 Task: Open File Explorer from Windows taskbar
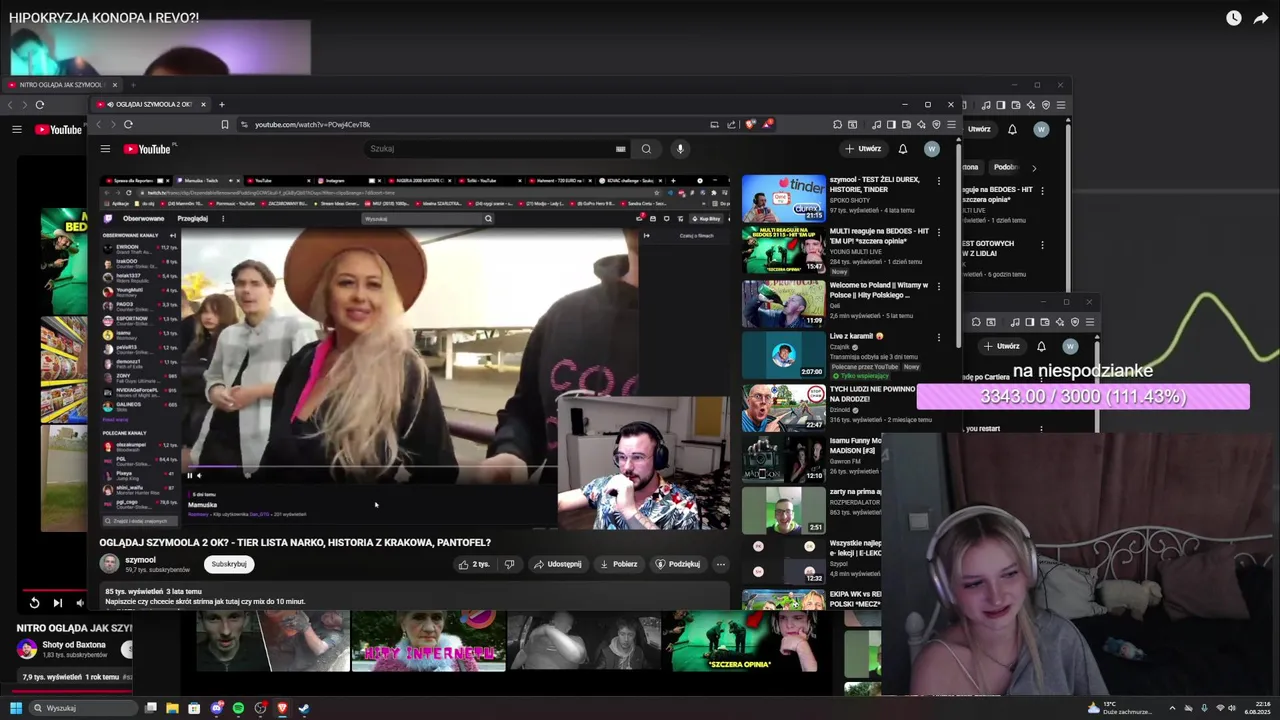click(x=172, y=708)
